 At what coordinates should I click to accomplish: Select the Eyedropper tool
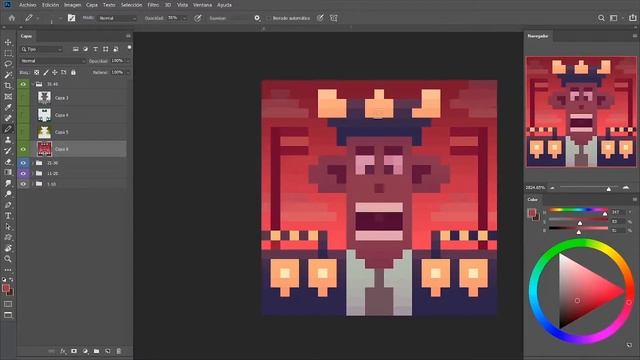pos(8,107)
